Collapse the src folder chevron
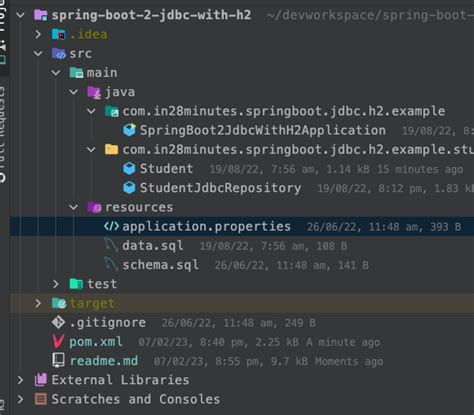 click(x=38, y=53)
